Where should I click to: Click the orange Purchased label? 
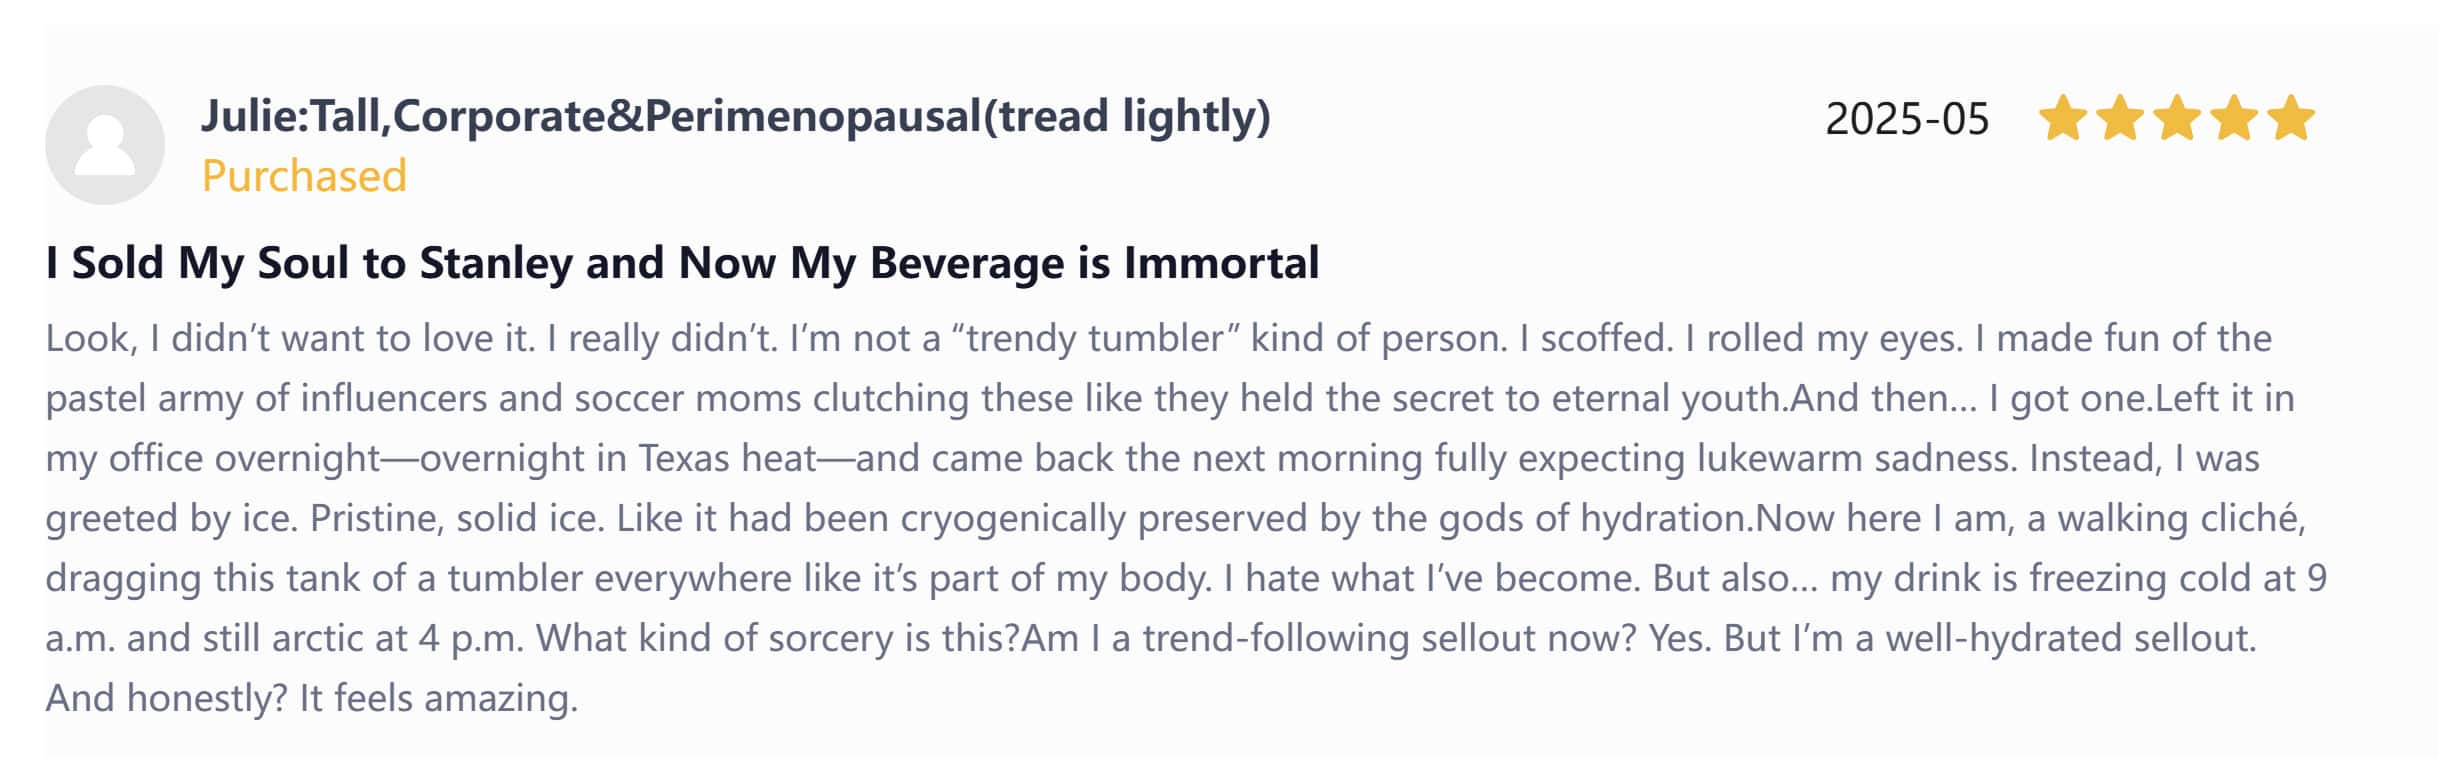tap(304, 176)
